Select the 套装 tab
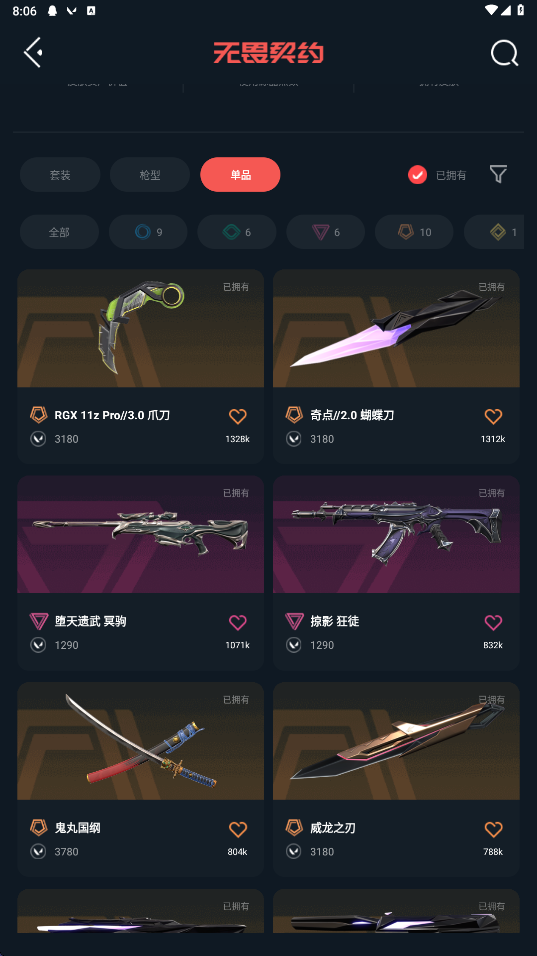The image size is (537, 956). click(60, 175)
